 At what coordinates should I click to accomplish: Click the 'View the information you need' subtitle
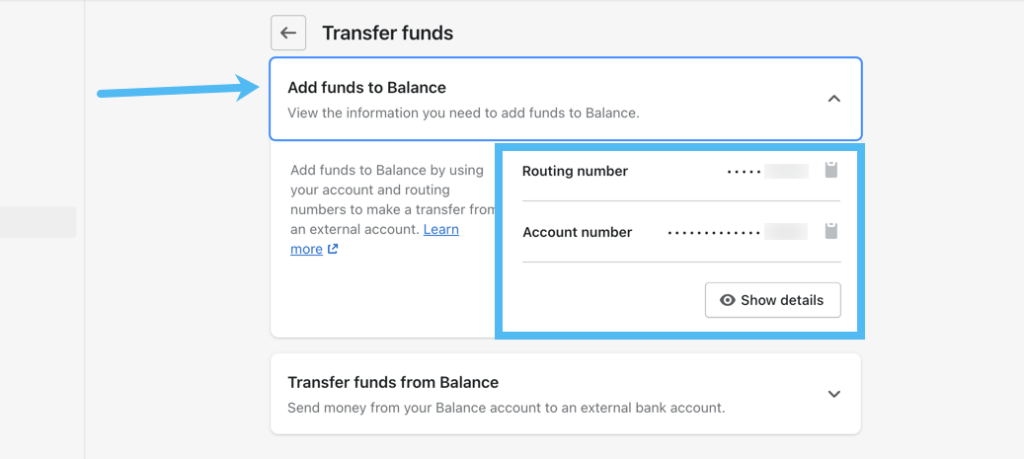tap(462, 112)
